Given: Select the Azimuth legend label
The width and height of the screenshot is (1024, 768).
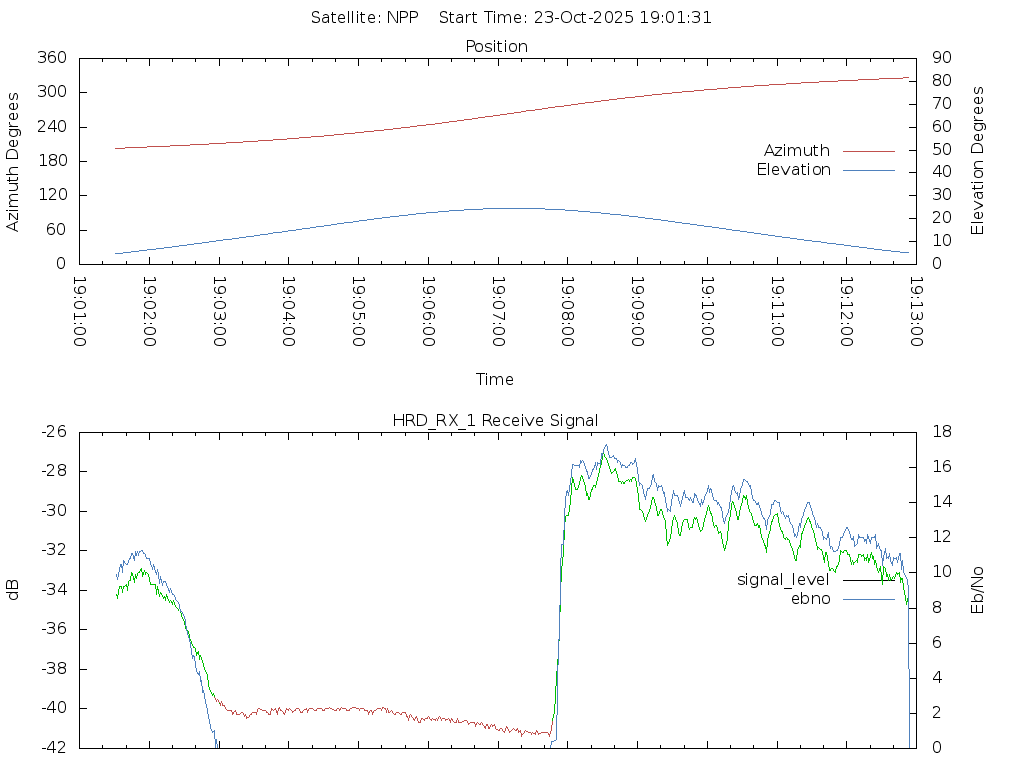Looking at the screenshot, I should [796, 151].
